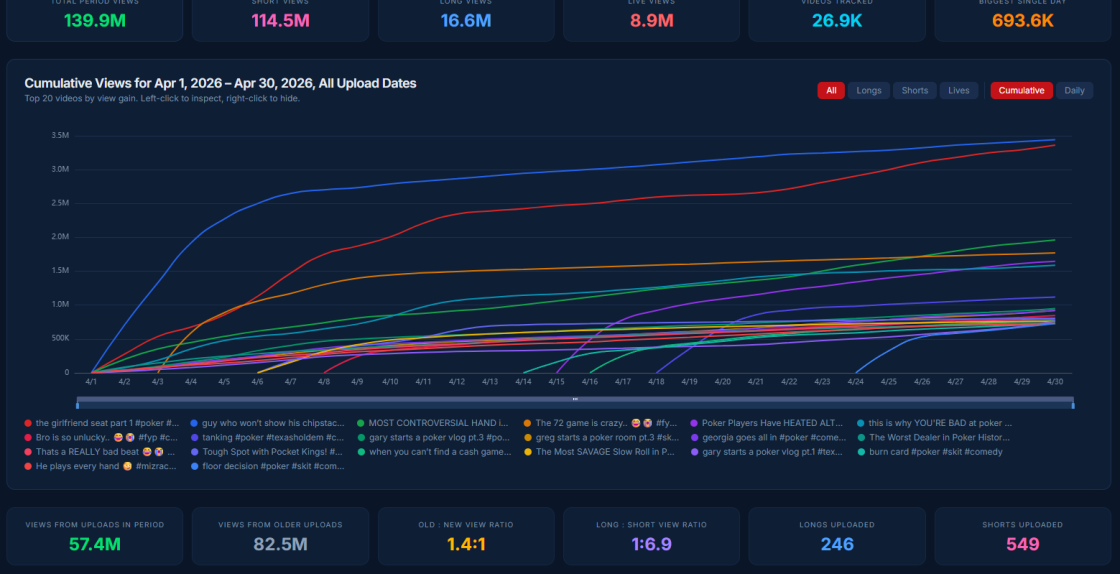Viewport: 1120px width, 574px height.
Task: Click the 2.0M y-axis label
Action: point(60,237)
